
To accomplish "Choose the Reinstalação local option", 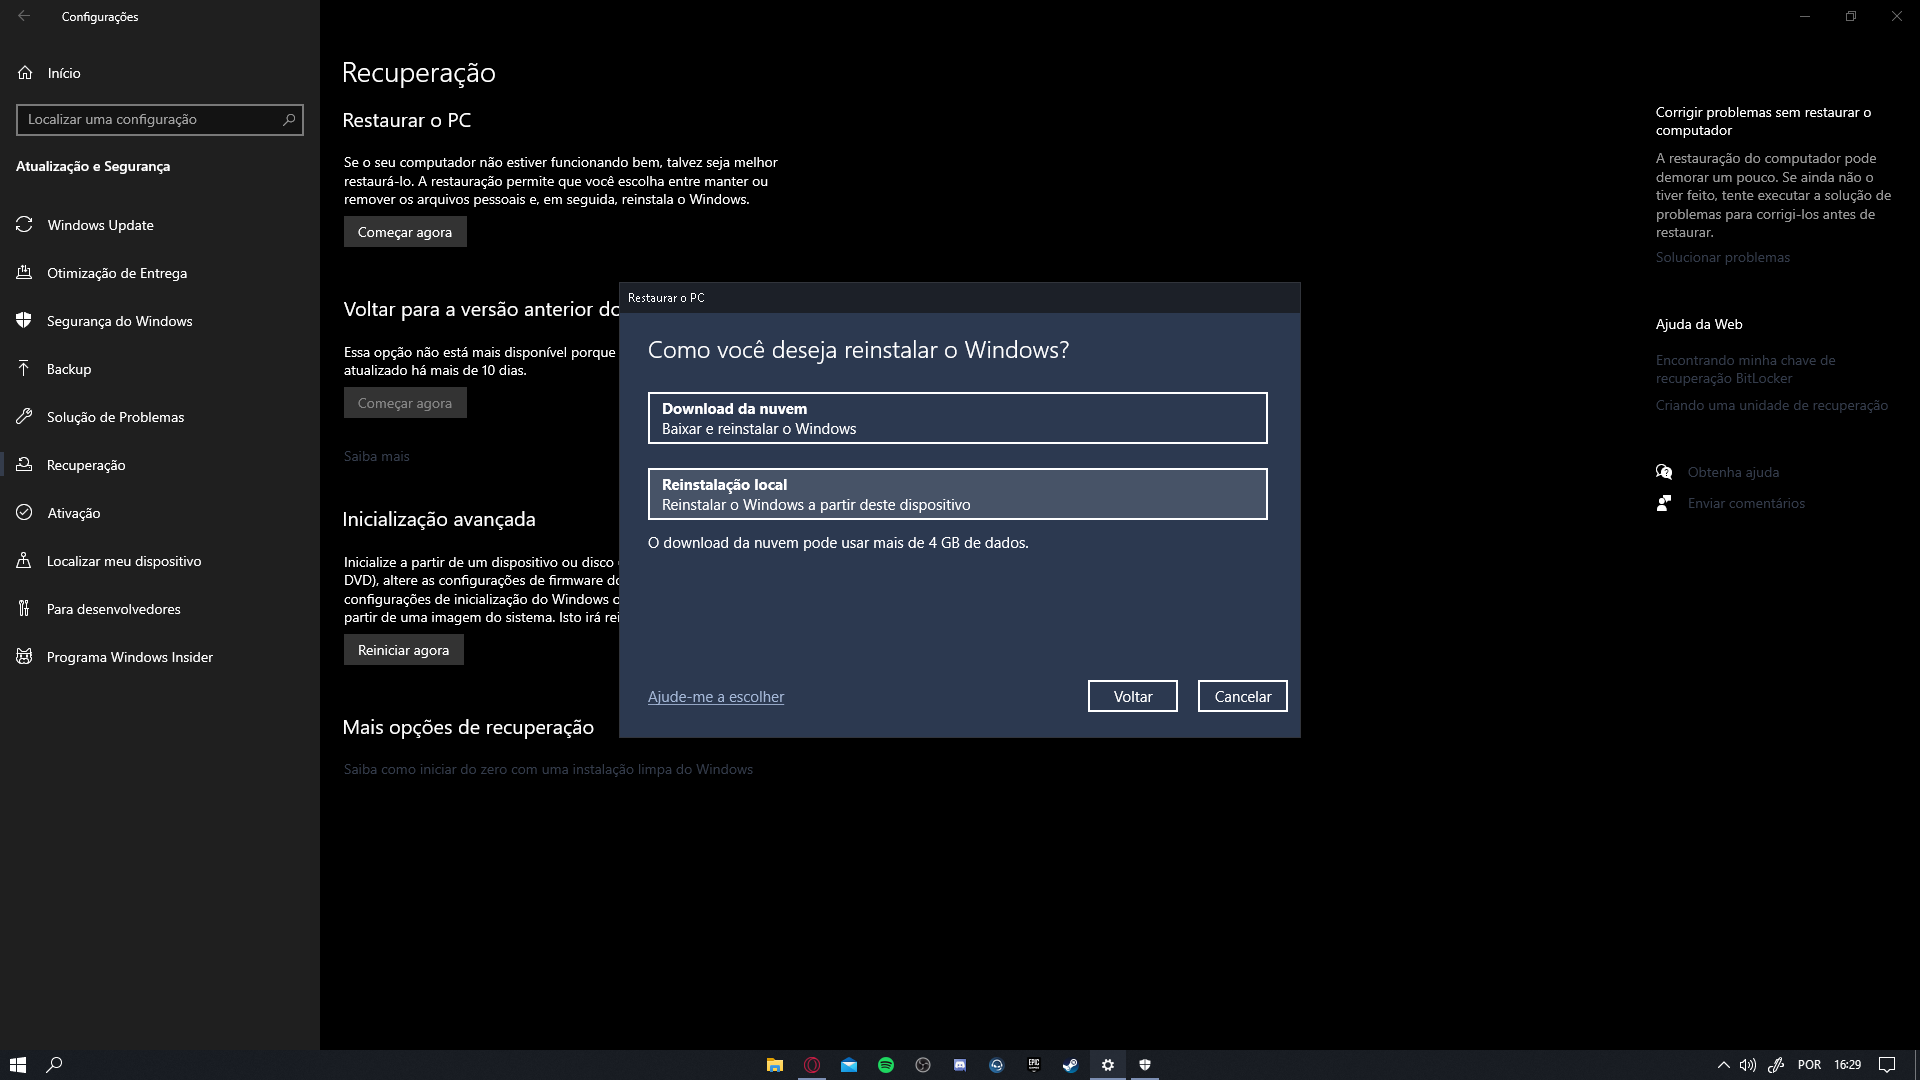I will click(957, 494).
